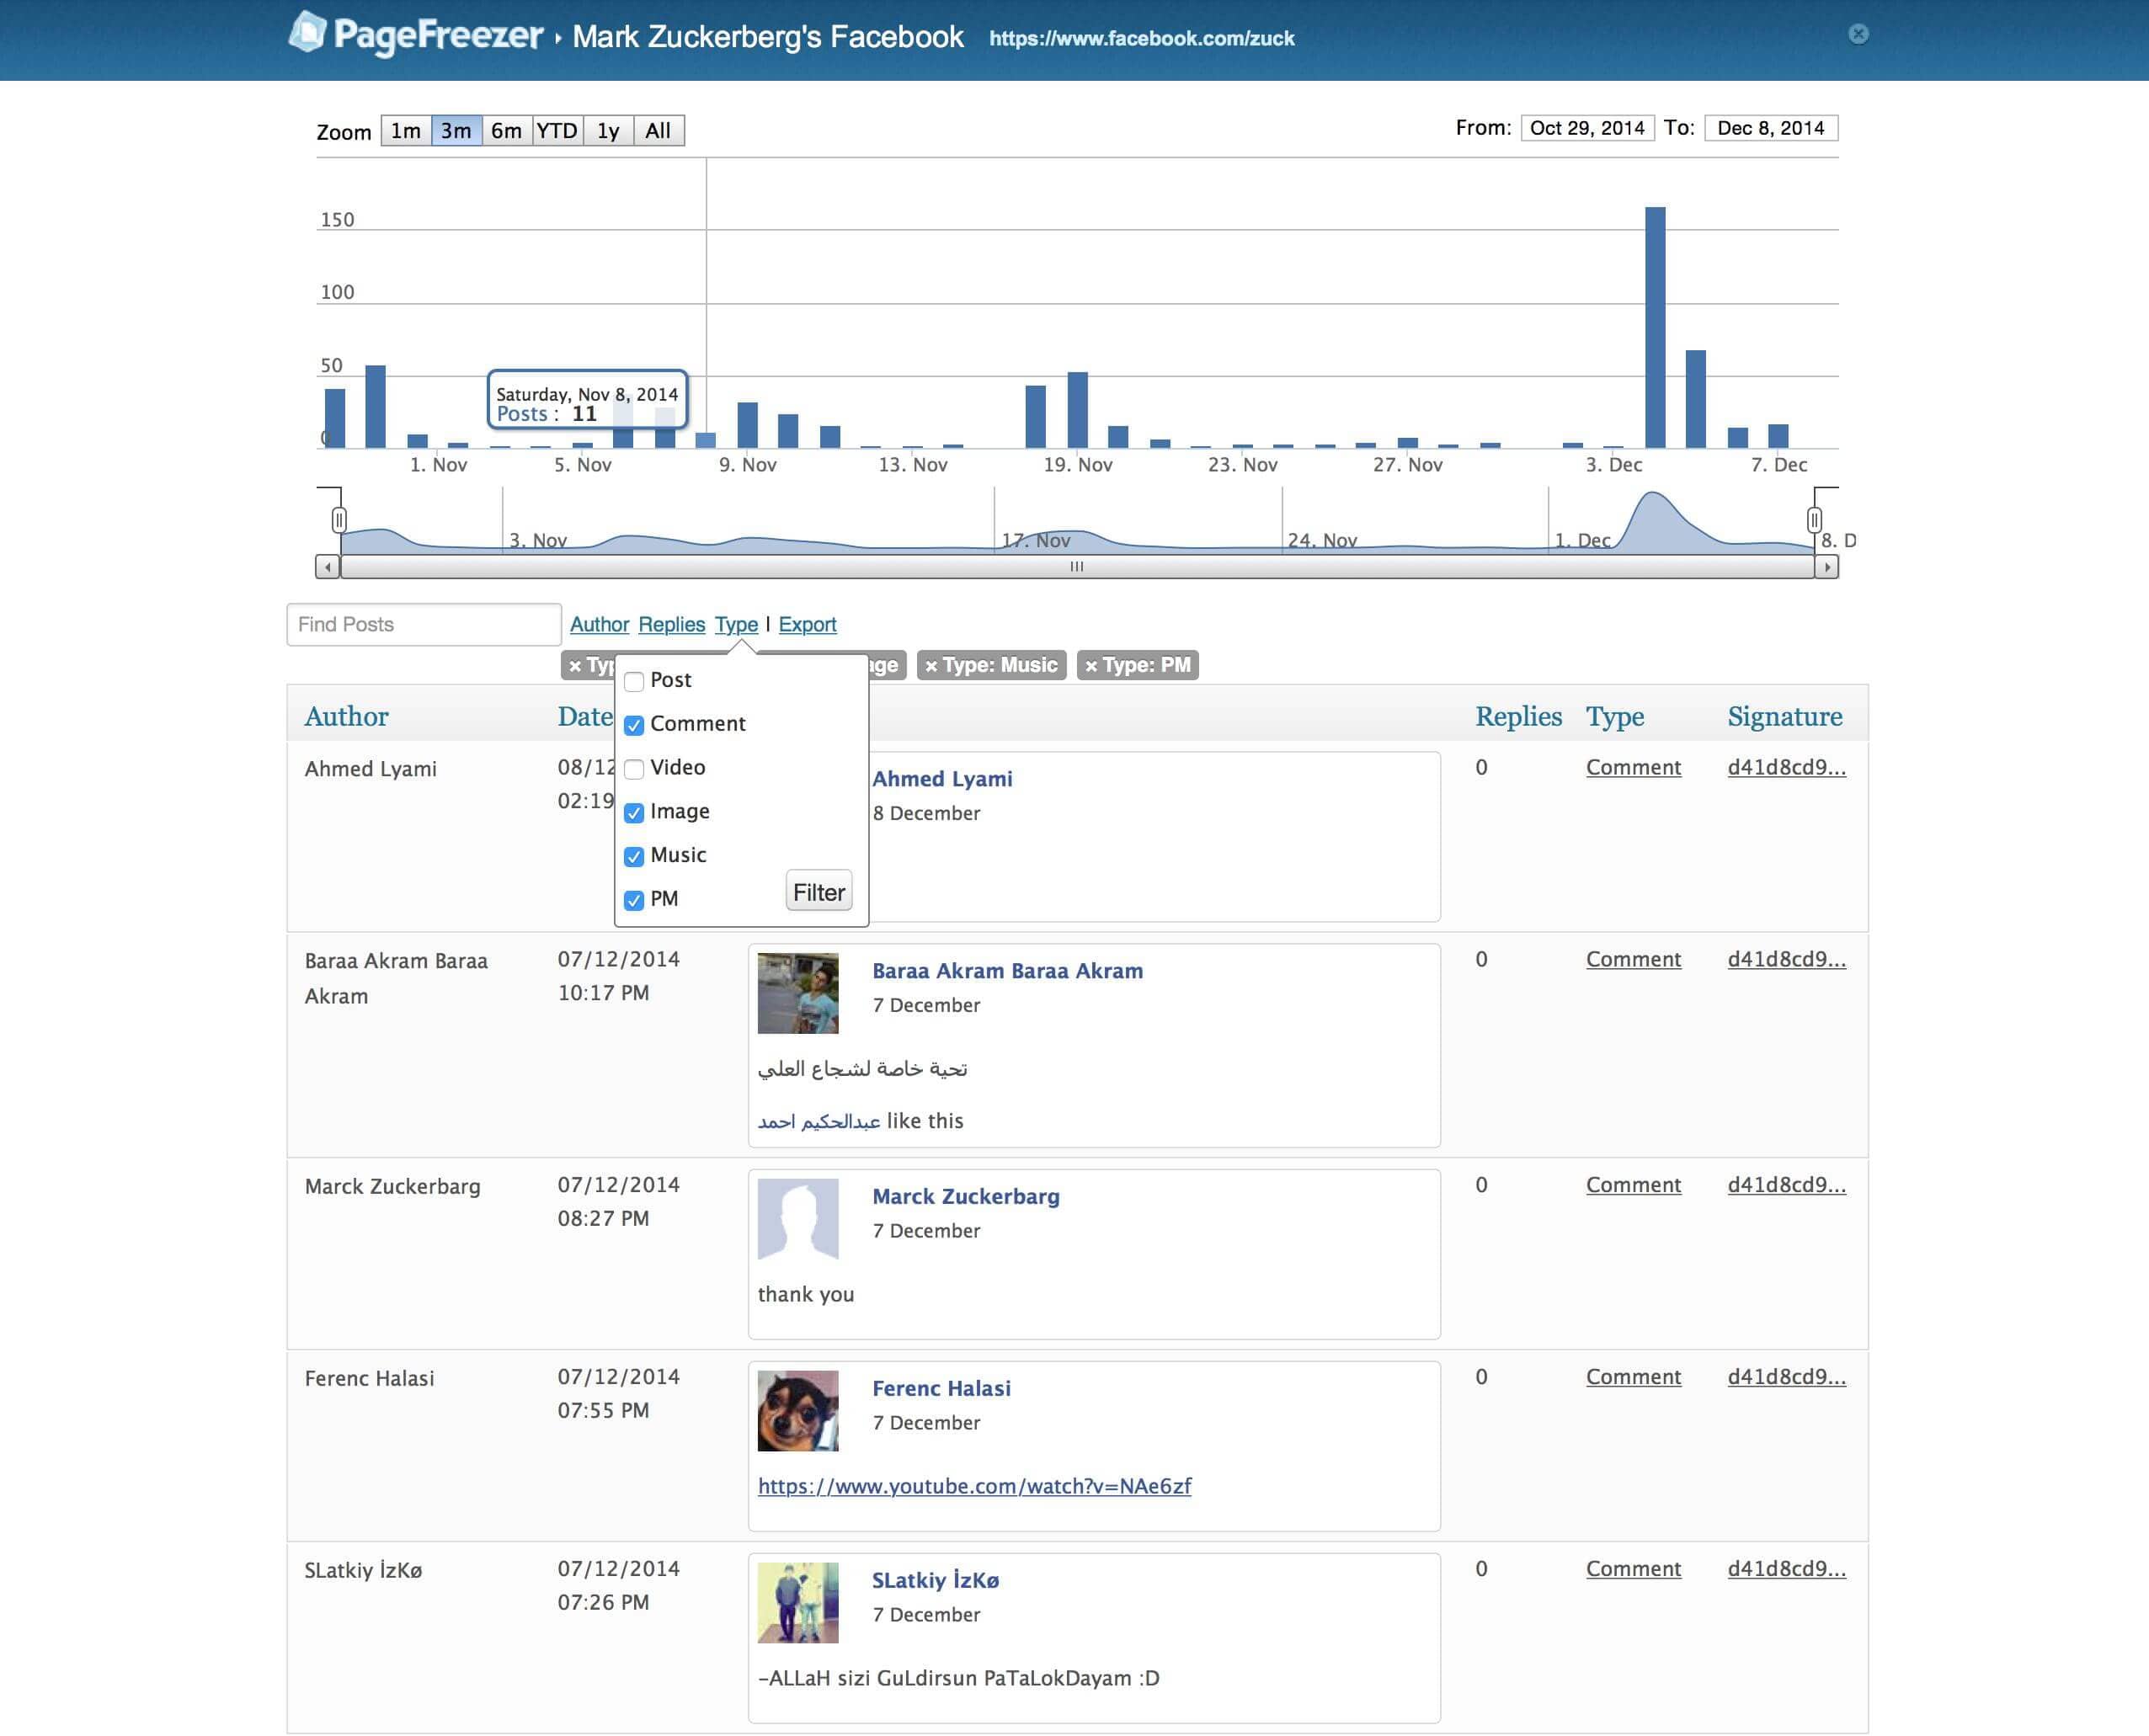This screenshot has width=2149, height=1736.
Task: Open the Type filter dropdown
Action: [x=736, y=624]
